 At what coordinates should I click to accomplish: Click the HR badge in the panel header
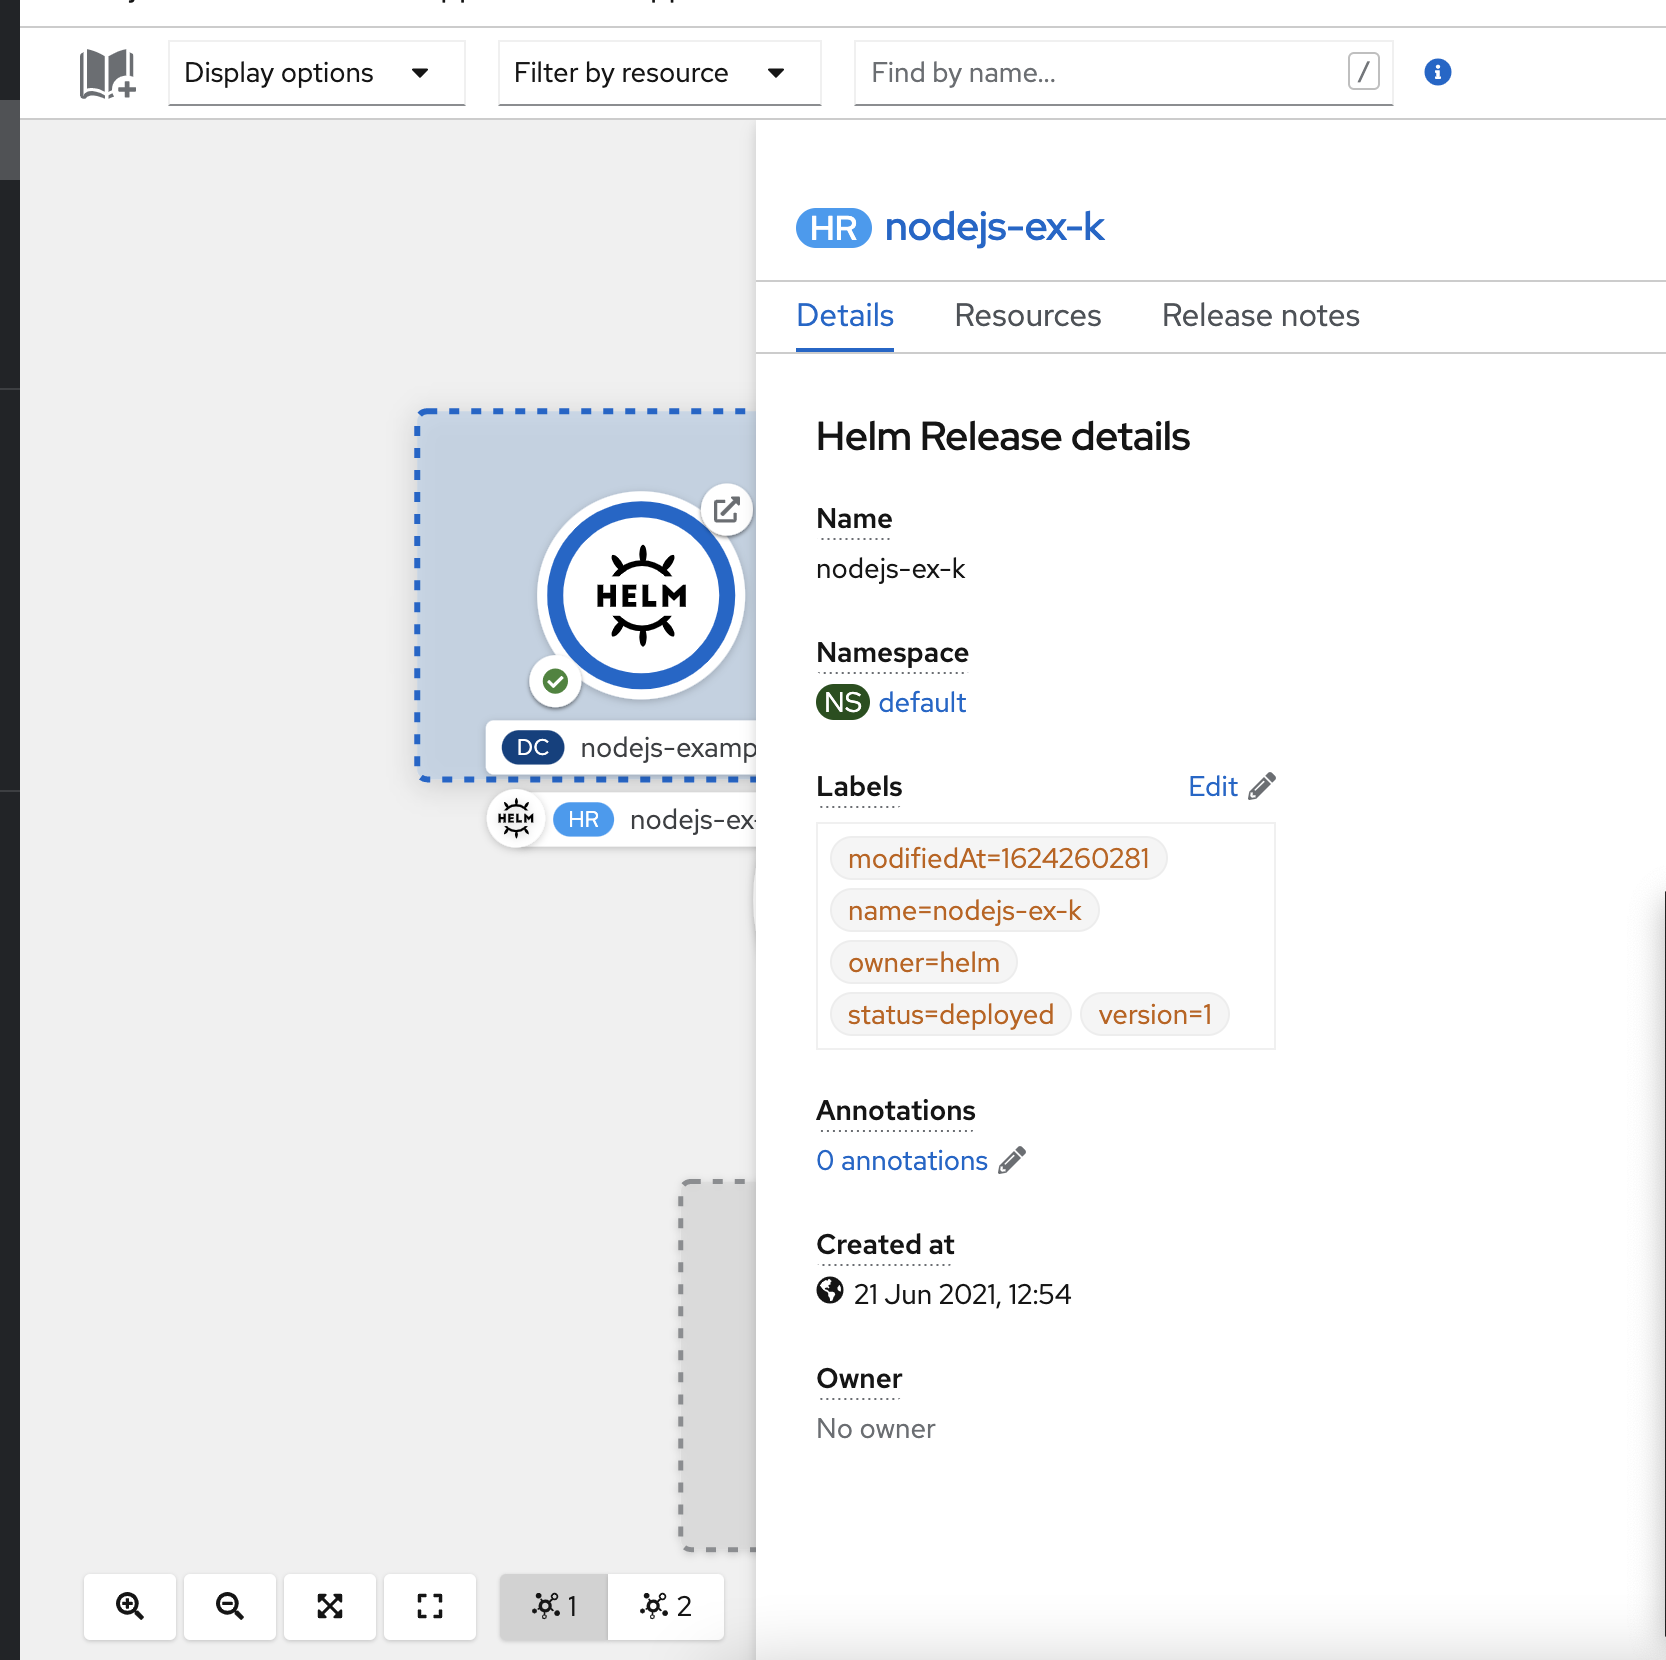coord(834,228)
